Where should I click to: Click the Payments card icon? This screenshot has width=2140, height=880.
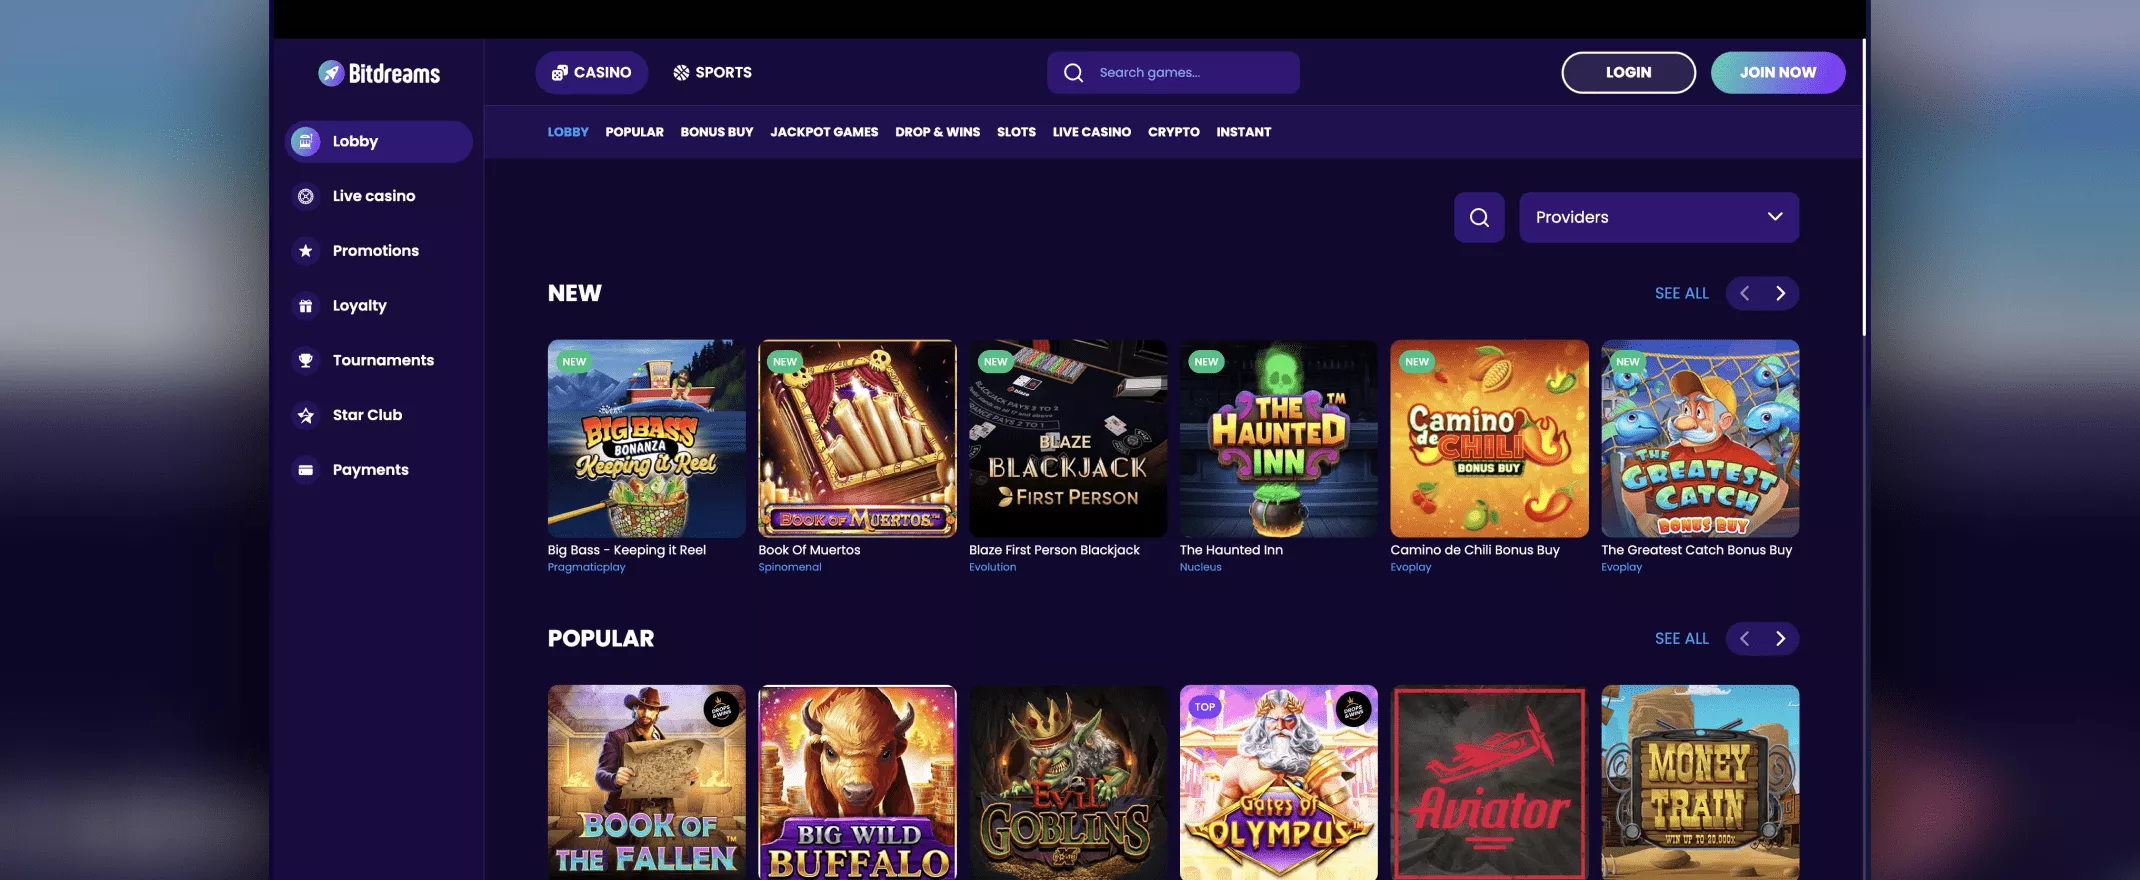(x=306, y=470)
